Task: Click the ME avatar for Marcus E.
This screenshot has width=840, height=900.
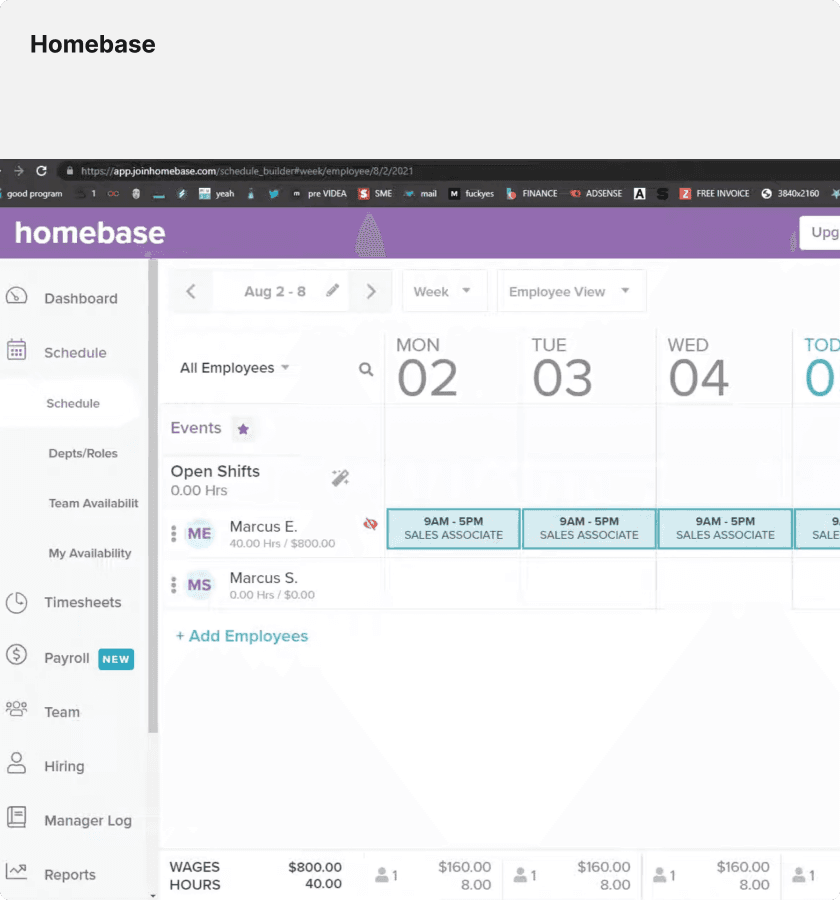Action: [199, 533]
